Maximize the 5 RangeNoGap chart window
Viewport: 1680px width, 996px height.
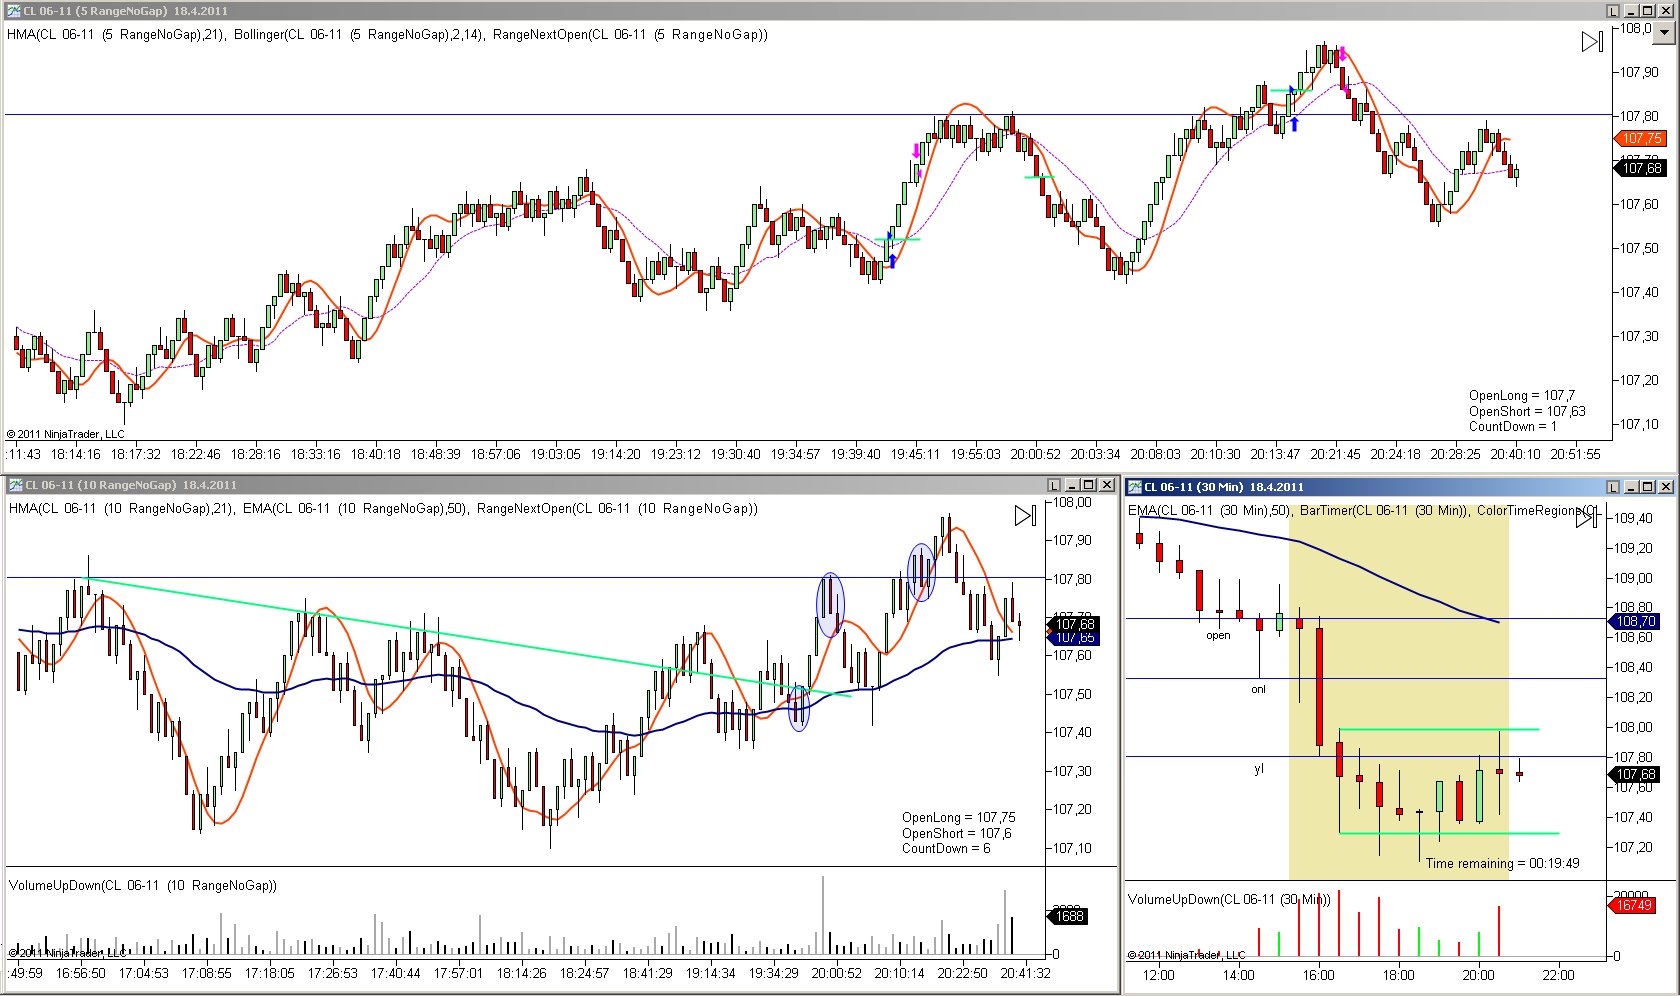pos(1649,11)
